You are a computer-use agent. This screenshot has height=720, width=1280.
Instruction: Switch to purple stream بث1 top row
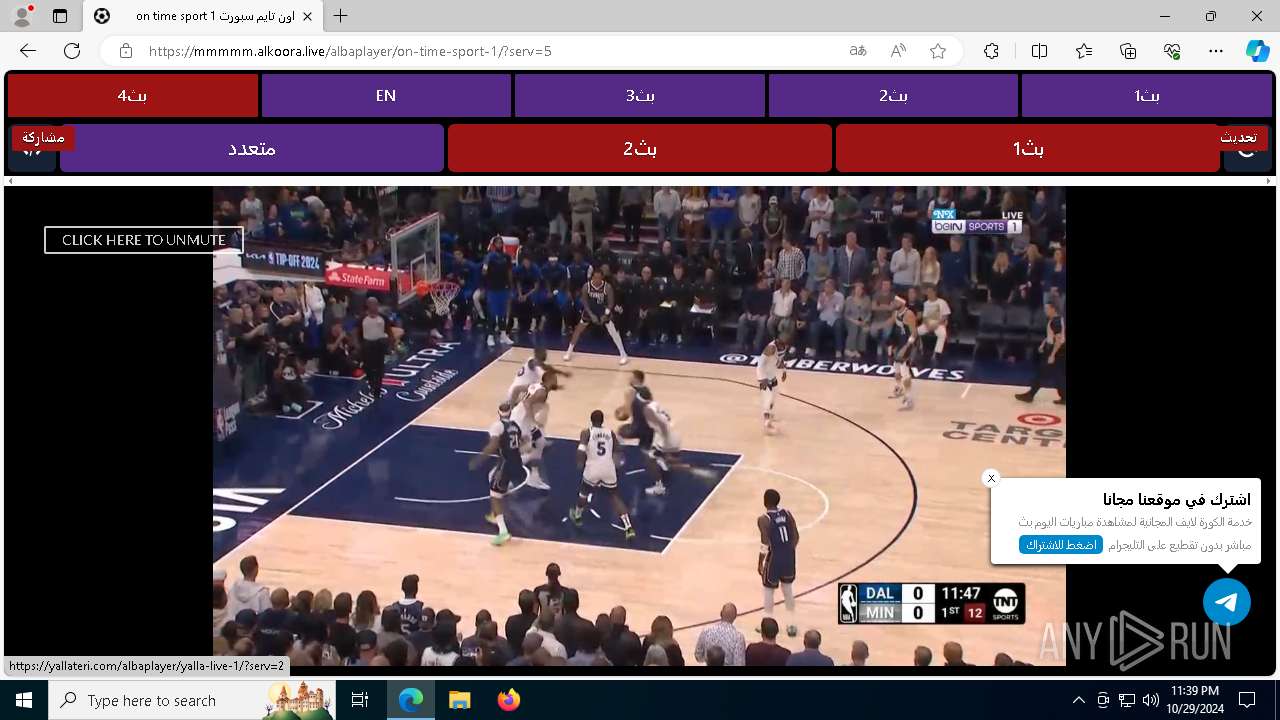coord(1146,96)
